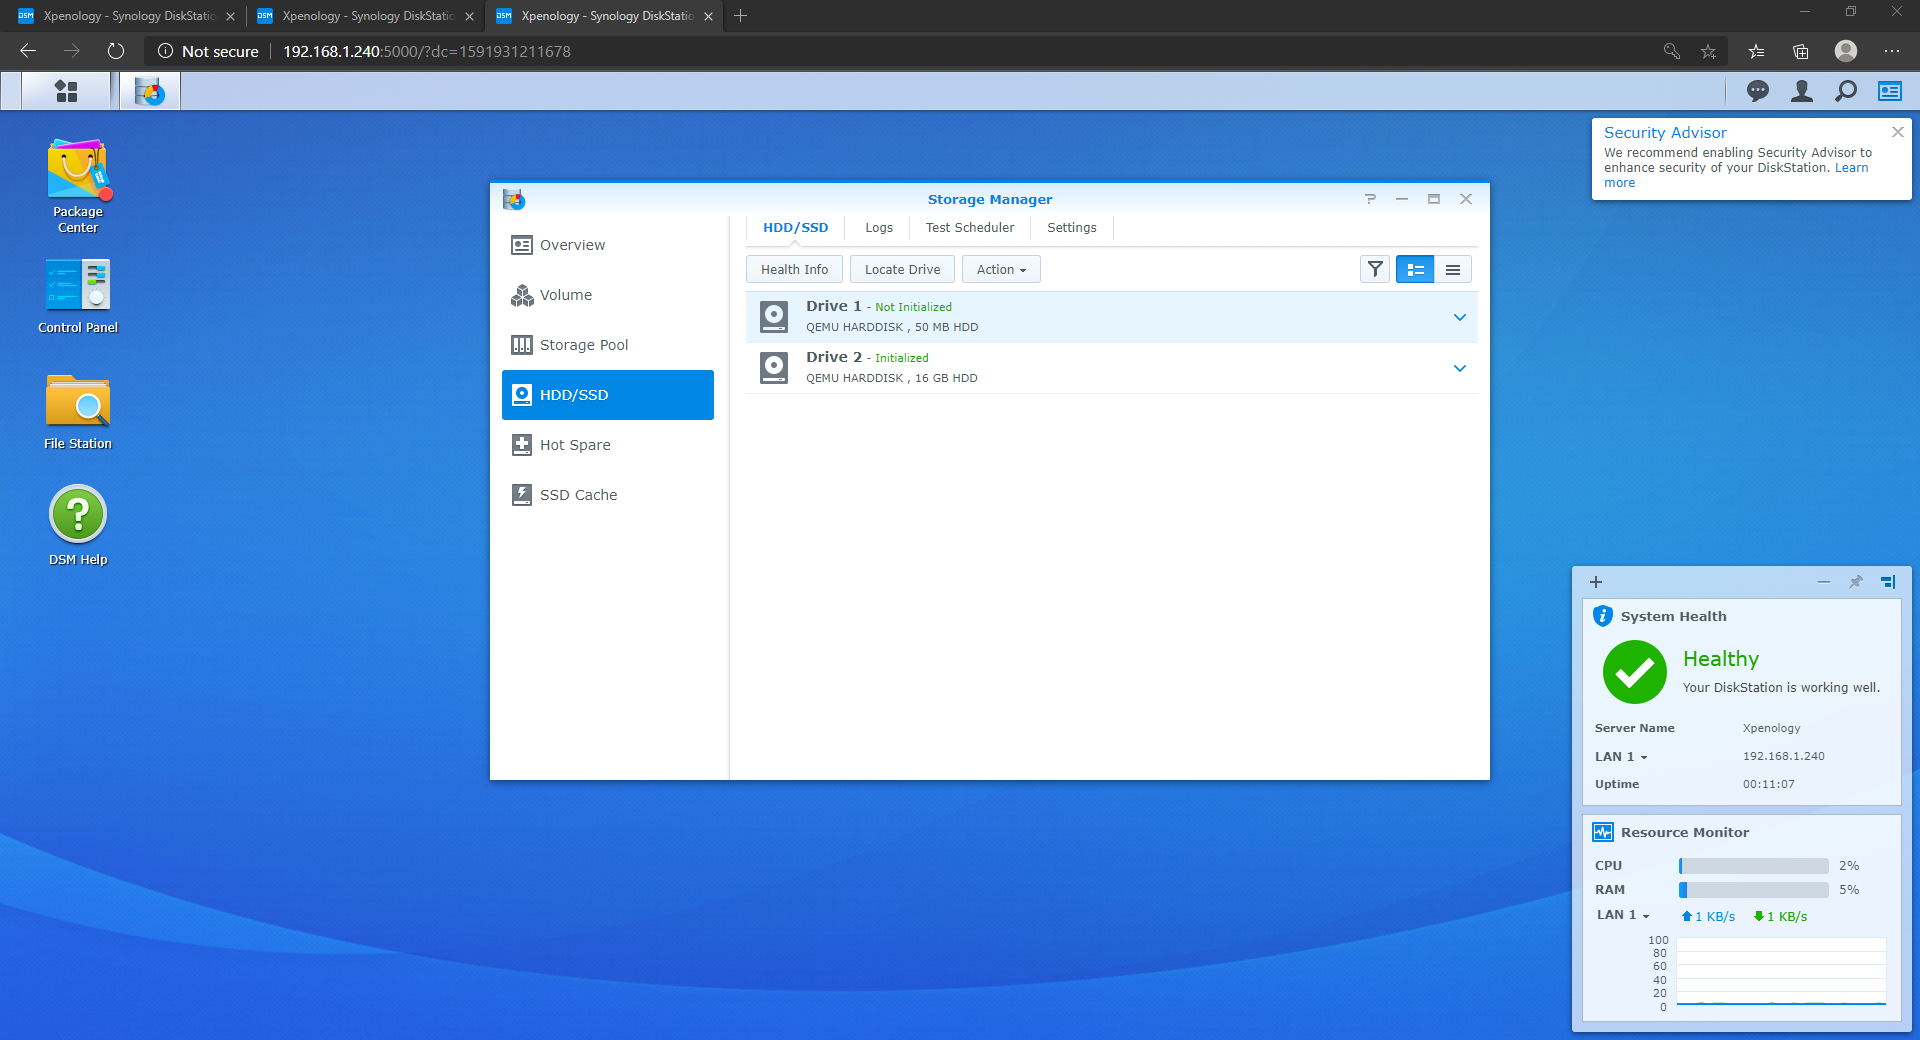Open the browser profile avatar
This screenshot has height=1040, width=1920.
click(x=1846, y=51)
